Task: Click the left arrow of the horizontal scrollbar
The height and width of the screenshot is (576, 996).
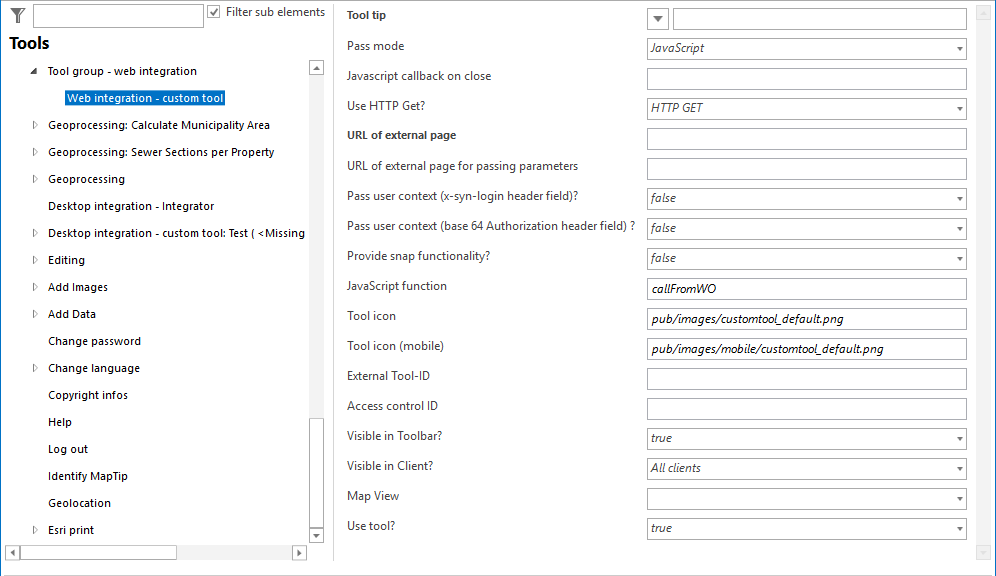Action: pos(12,552)
